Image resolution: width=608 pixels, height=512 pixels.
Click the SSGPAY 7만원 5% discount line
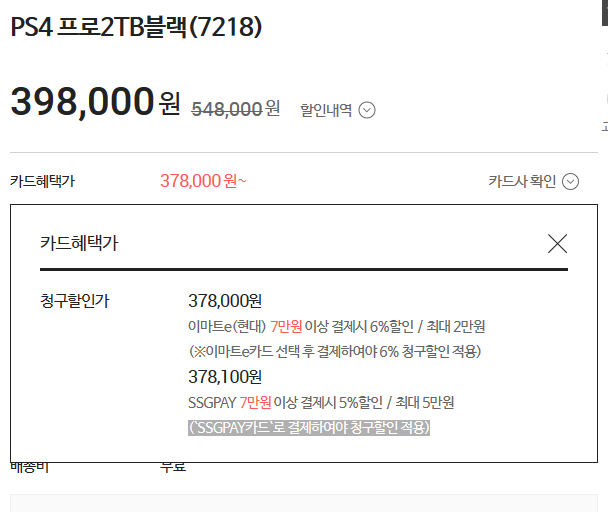click(x=320, y=402)
